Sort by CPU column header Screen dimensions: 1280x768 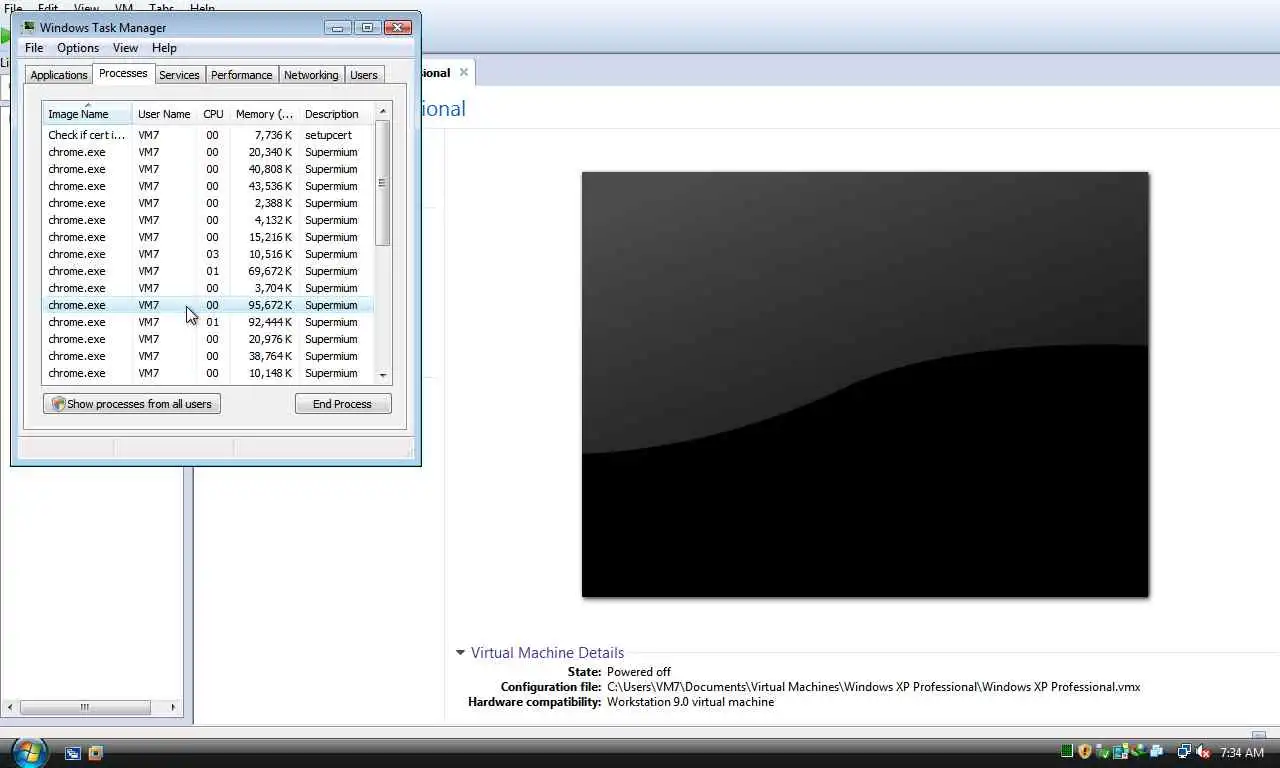(x=213, y=114)
